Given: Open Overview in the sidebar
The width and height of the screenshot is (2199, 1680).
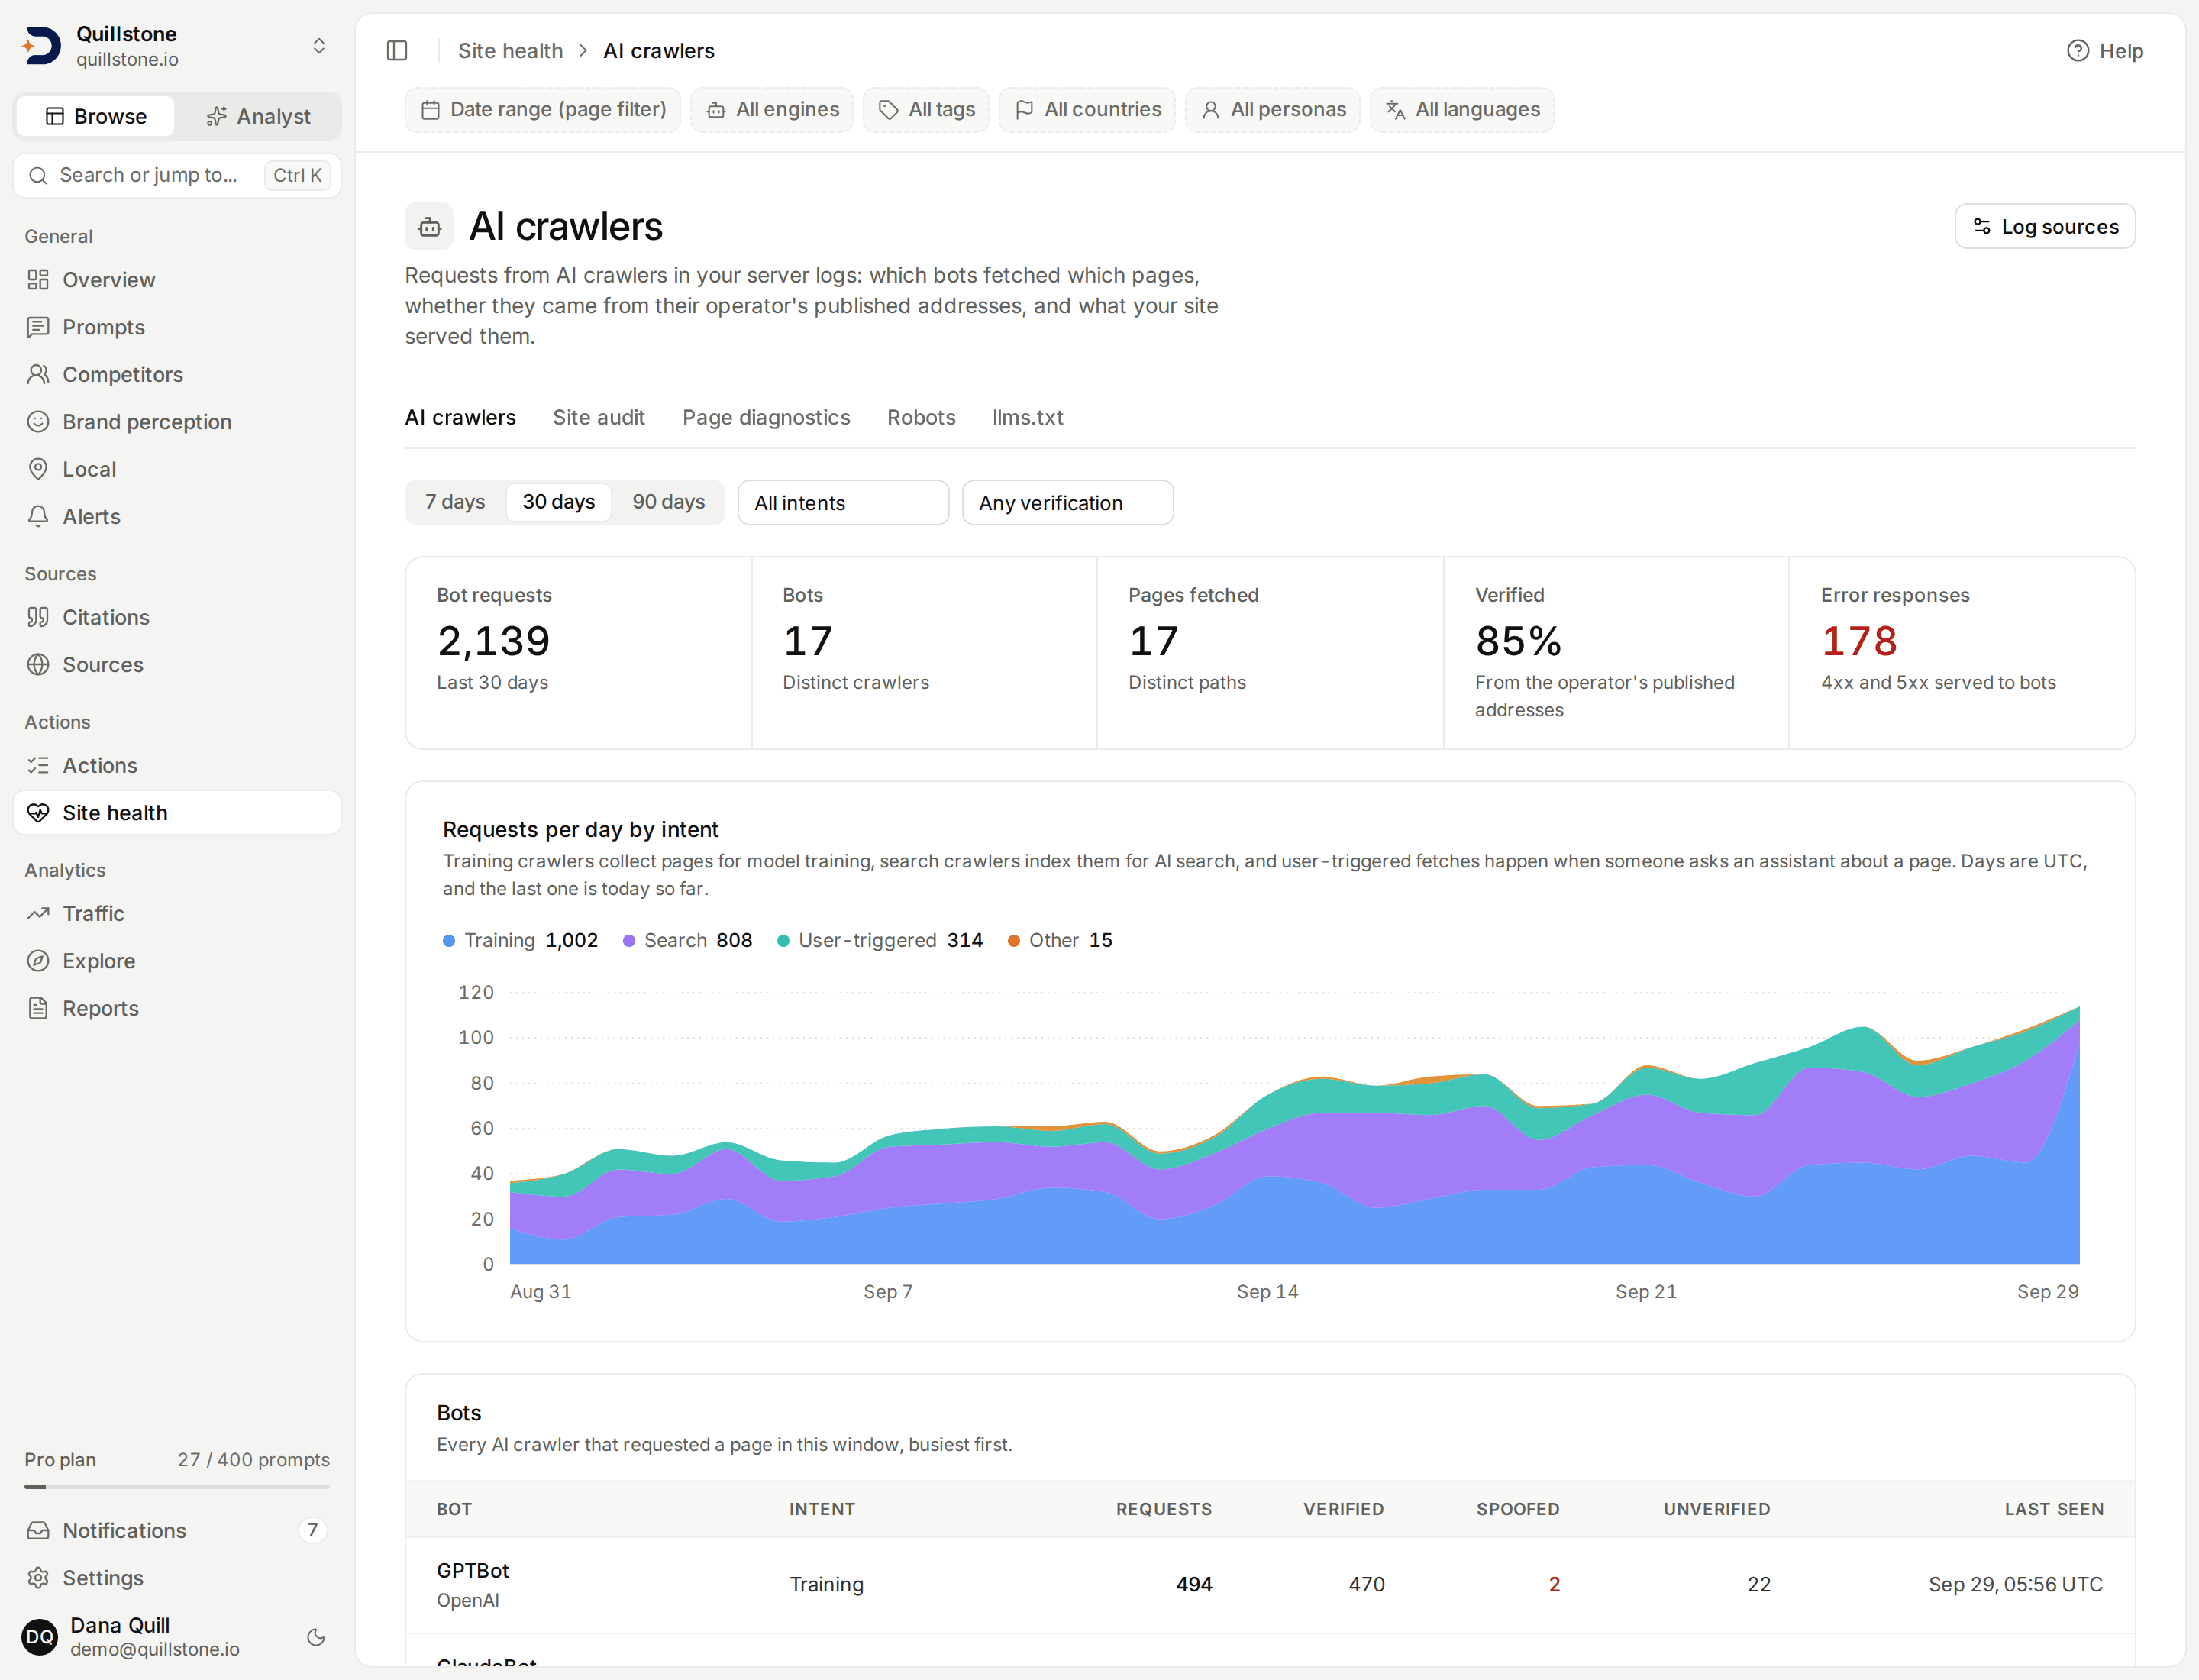Looking at the screenshot, I should pyautogui.click(x=177, y=280).
